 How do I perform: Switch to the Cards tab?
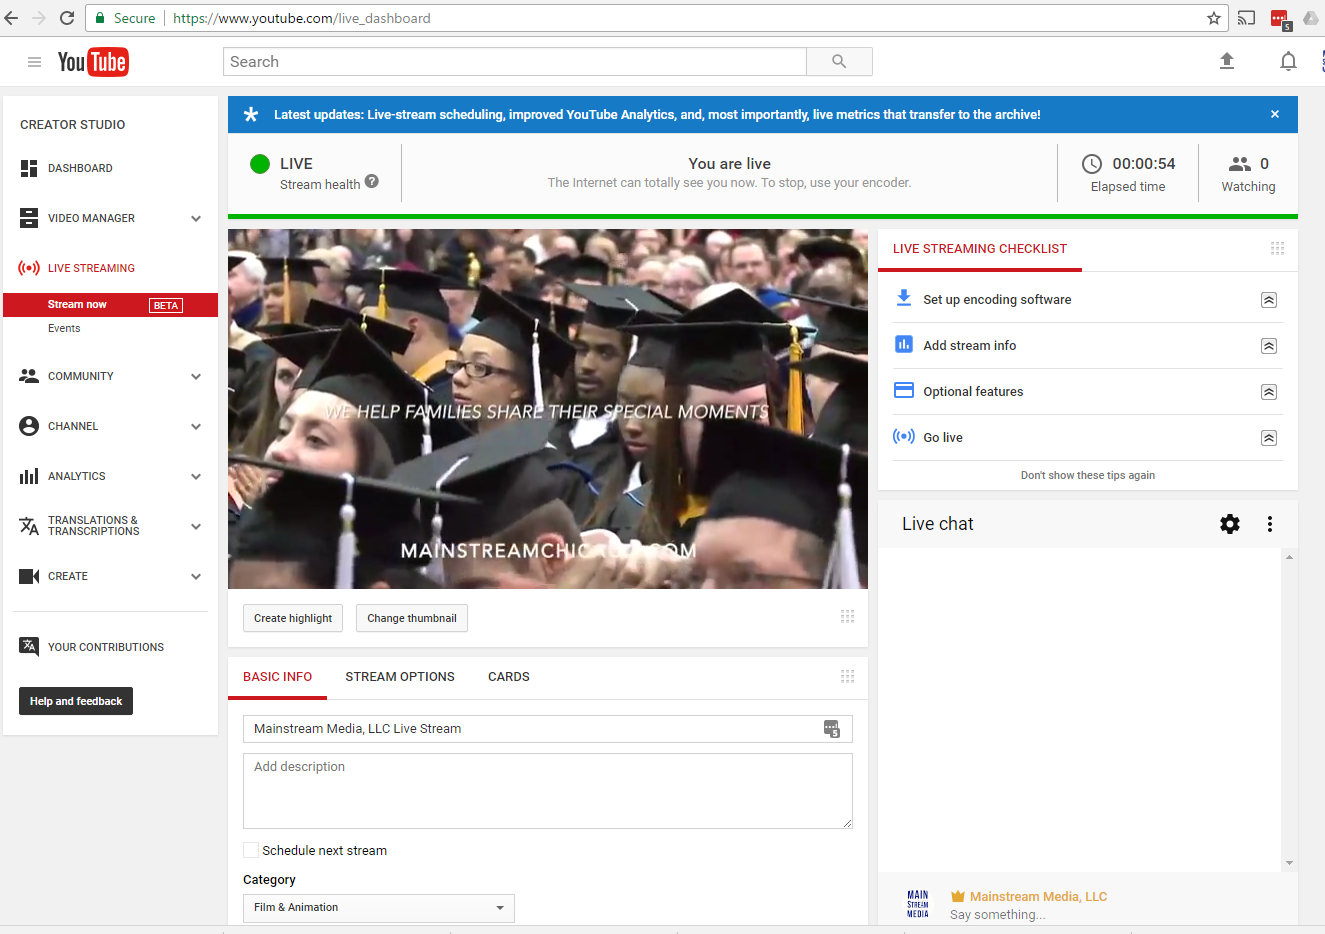pos(508,677)
